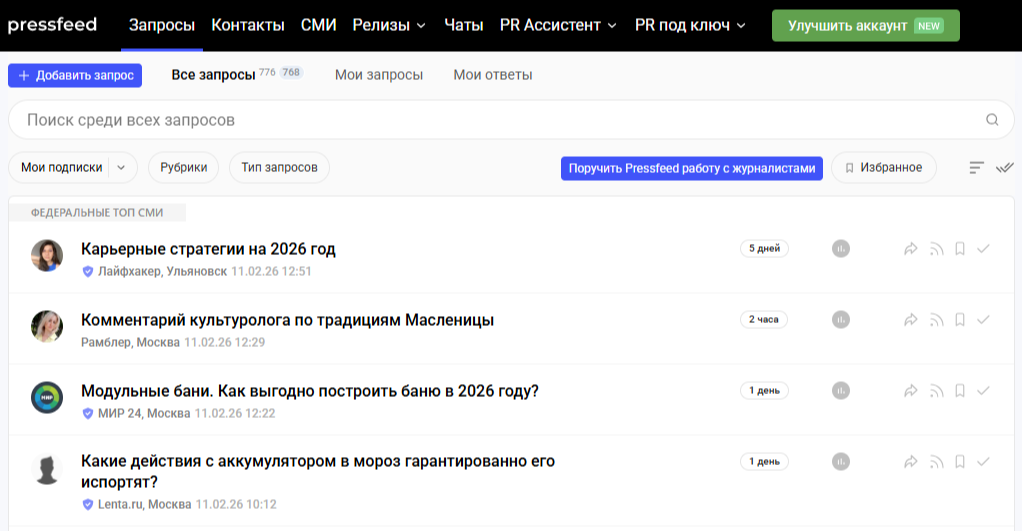
Task: Open the Избранное favorites button
Action: tap(884, 167)
